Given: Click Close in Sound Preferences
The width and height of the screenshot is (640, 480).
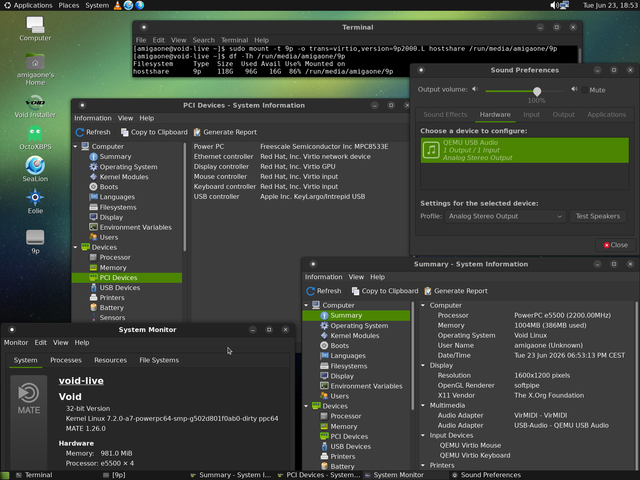Looking at the screenshot, I should tap(616, 245).
